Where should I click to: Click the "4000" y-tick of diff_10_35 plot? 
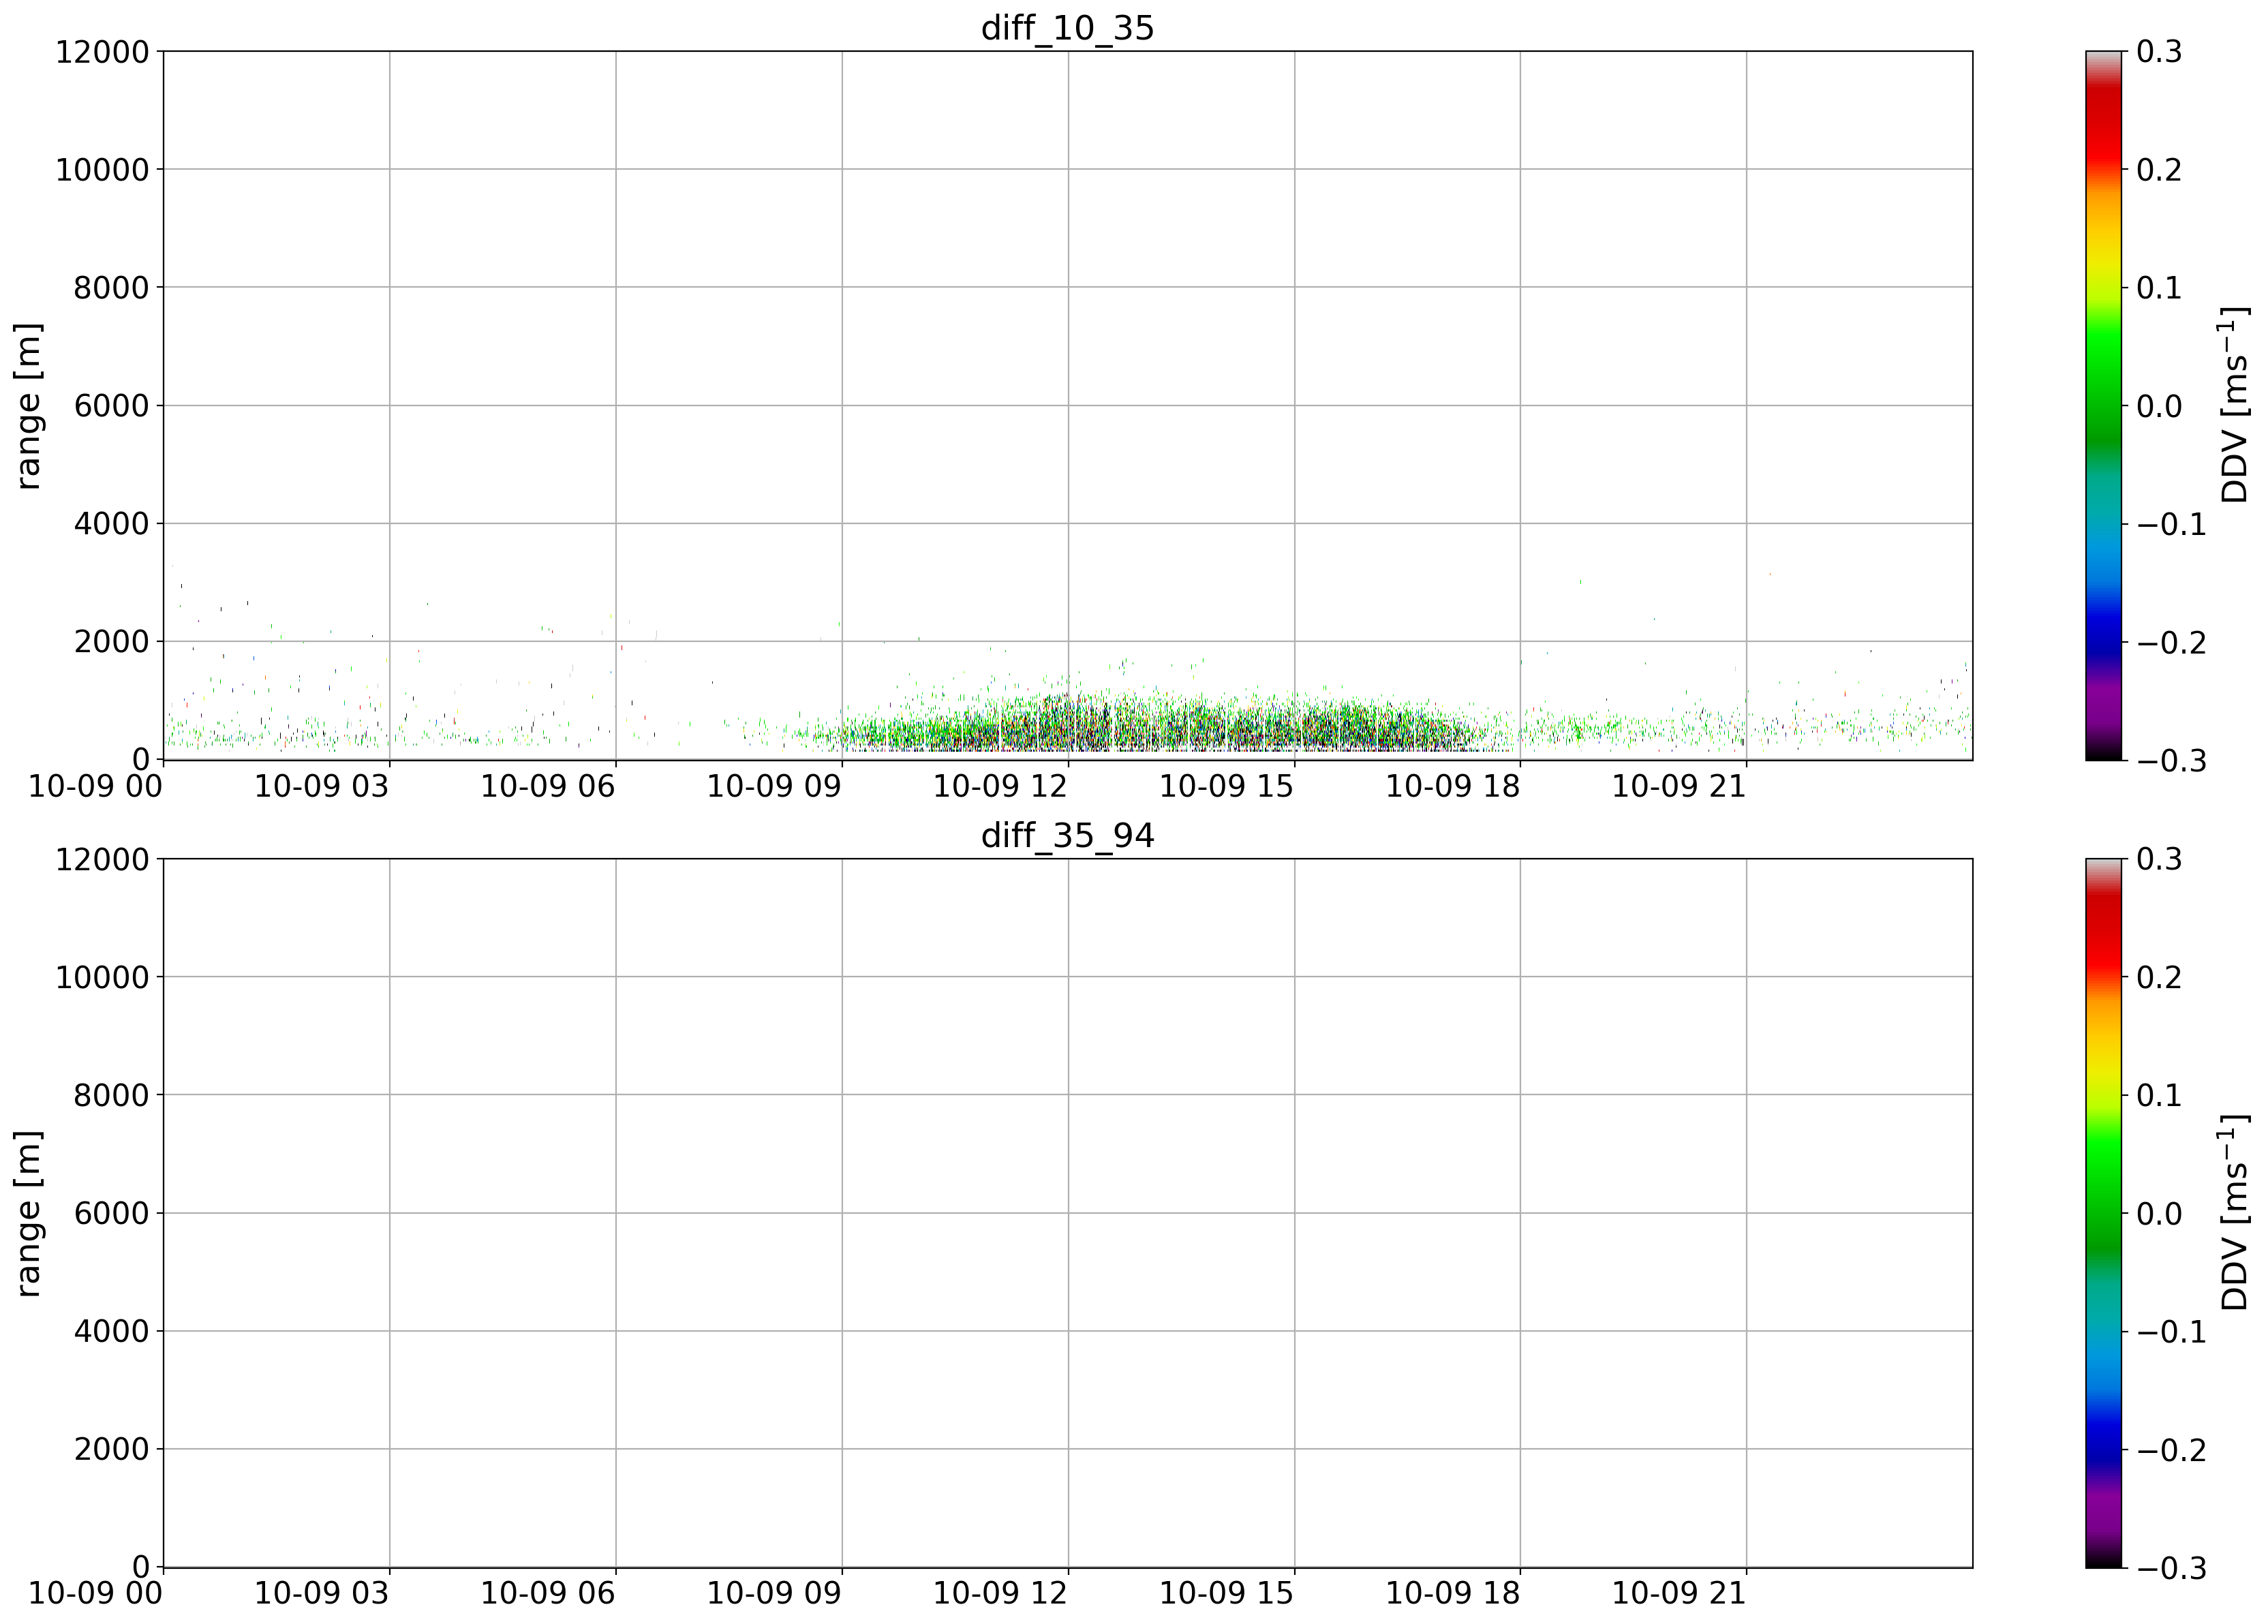click(x=112, y=524)
